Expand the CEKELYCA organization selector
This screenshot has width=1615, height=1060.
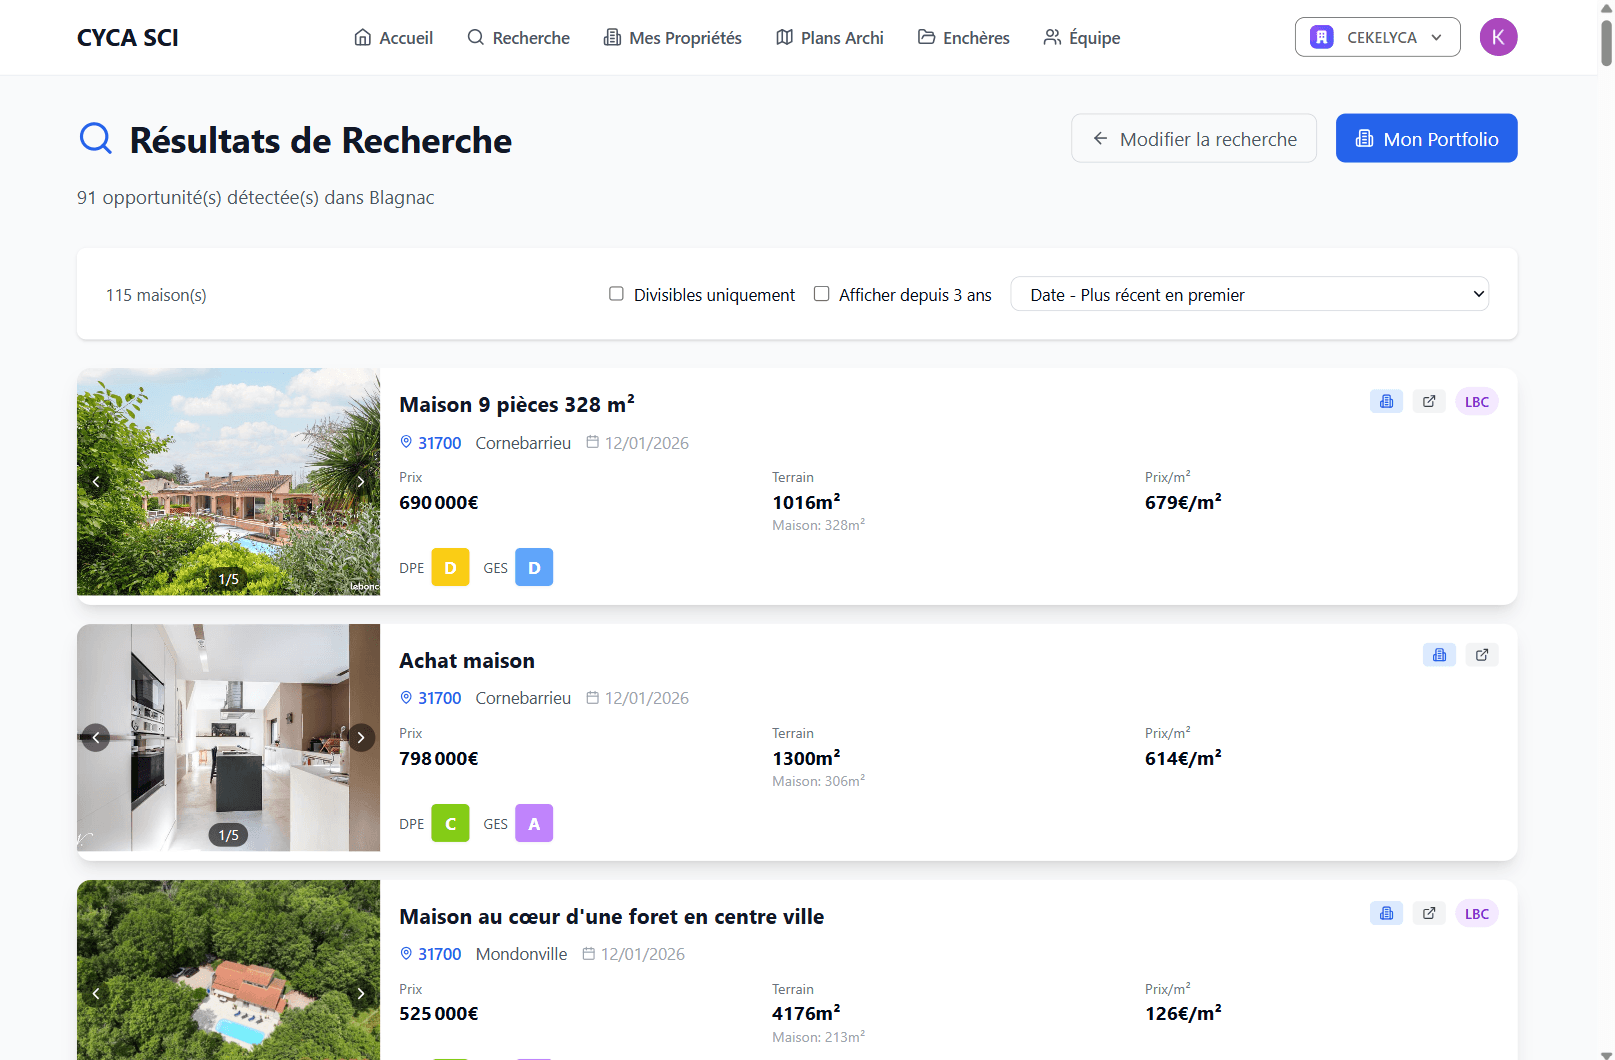[1377, 37]
